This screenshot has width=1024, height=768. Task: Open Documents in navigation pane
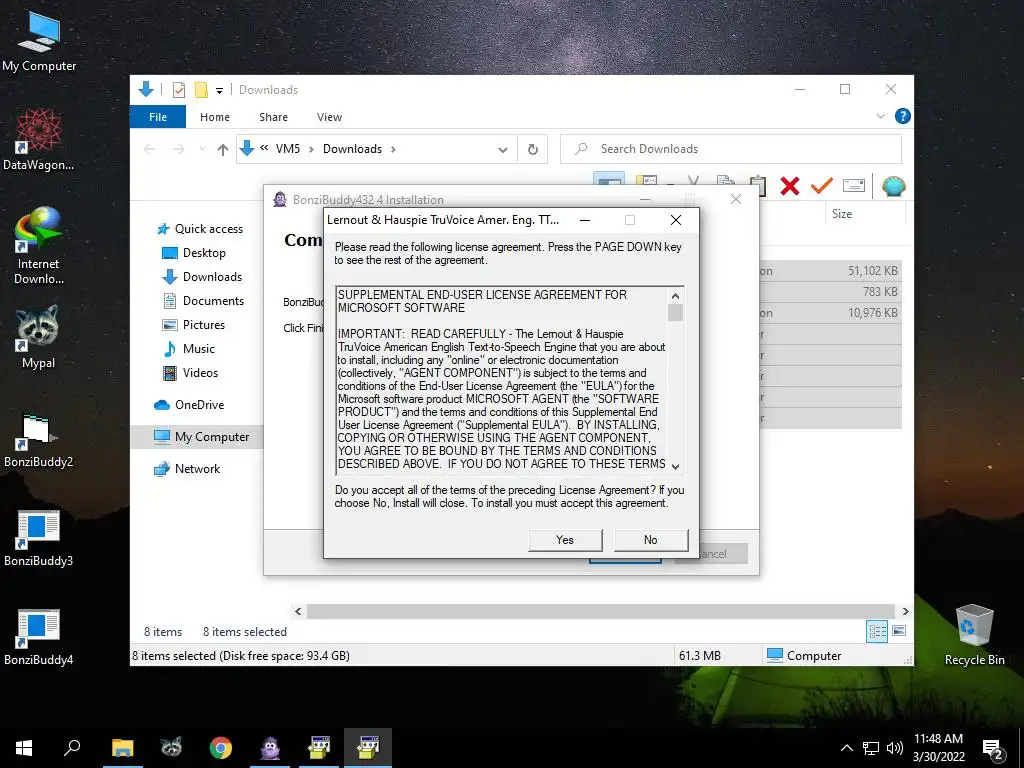pyautogui.click(x=203, y=300)
